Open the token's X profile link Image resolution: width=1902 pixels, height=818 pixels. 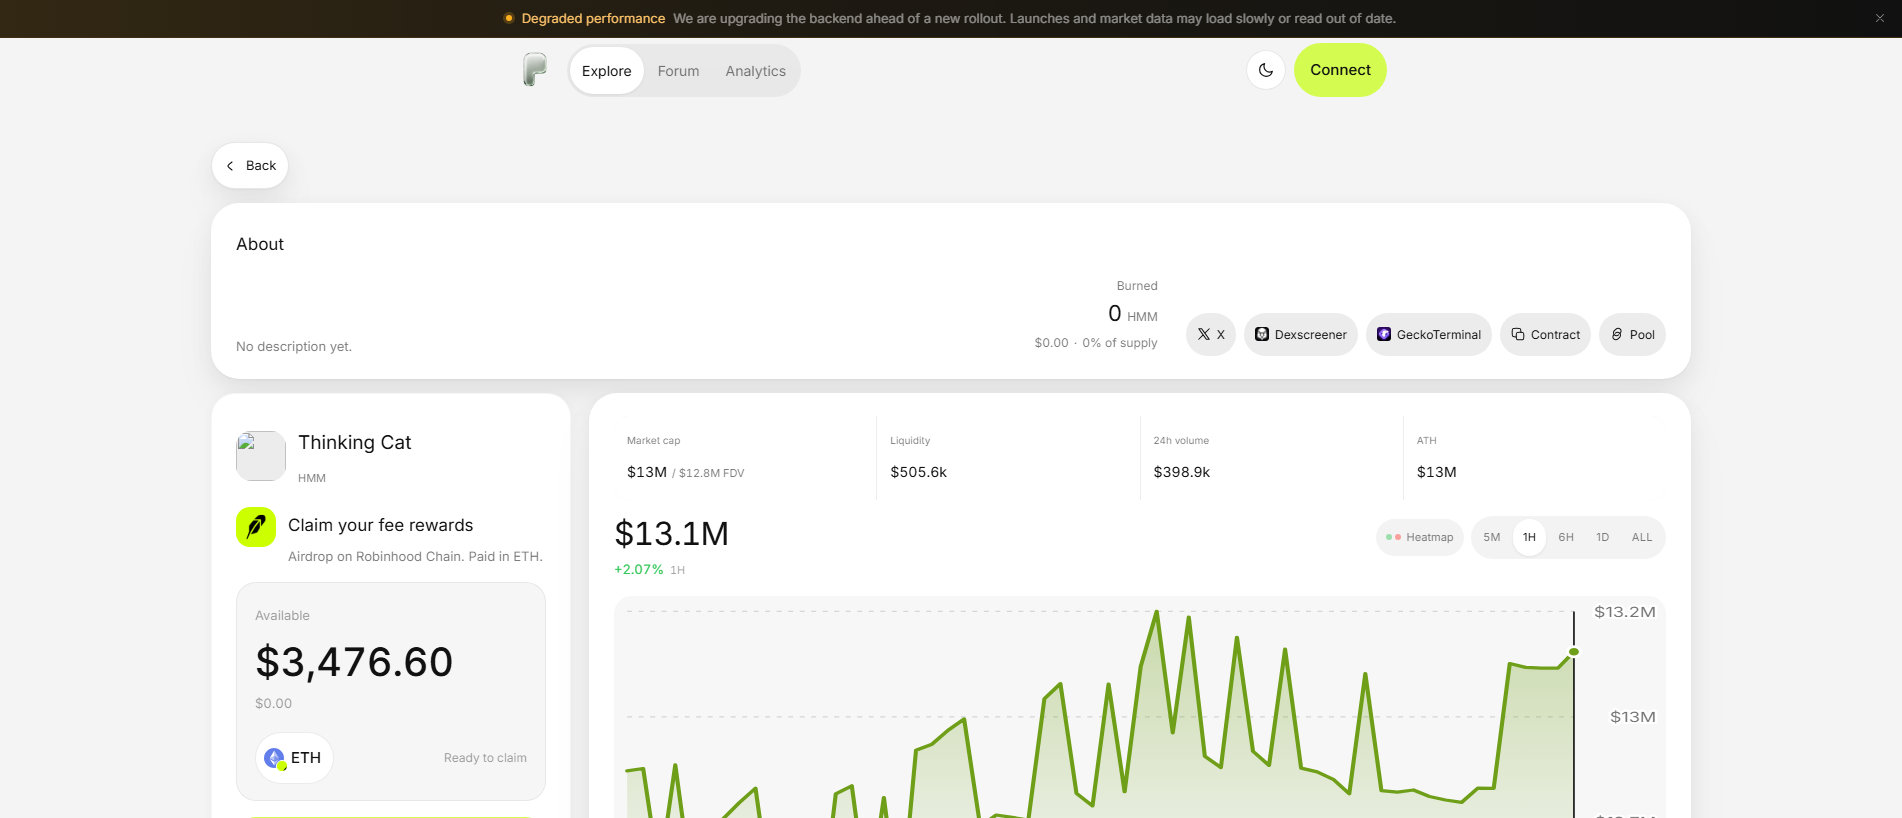click(x=1211, y=335)
